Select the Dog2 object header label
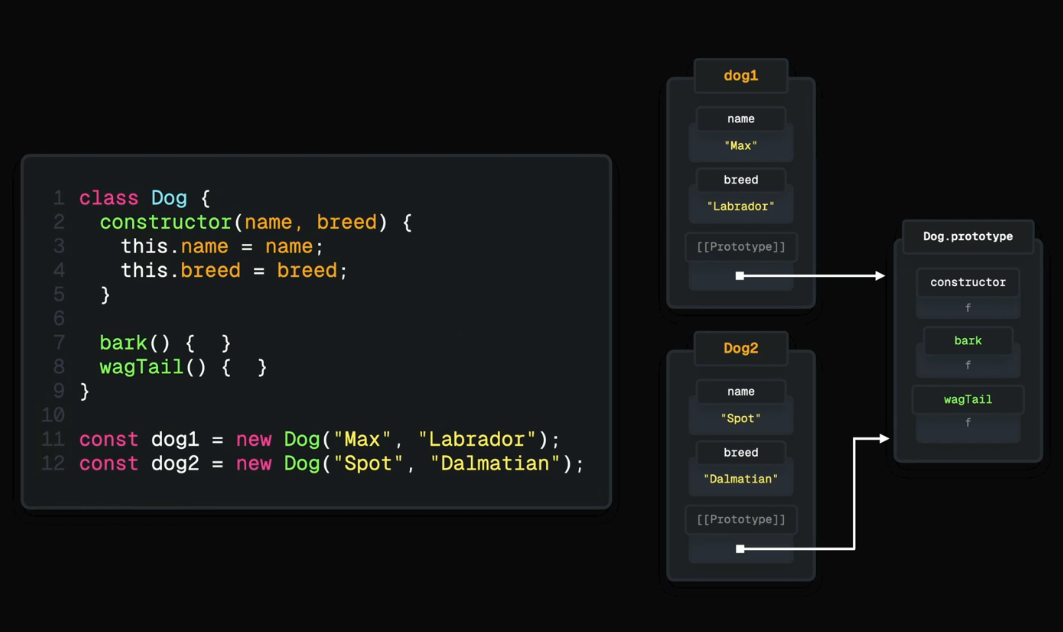The height and width of the screenshot is (632, 1063). (x=740, y=349)
